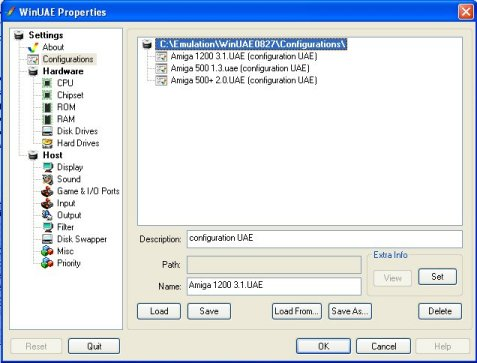Select Configurations in the settings tree
This screenshot has height=363, width=477.
68,59
